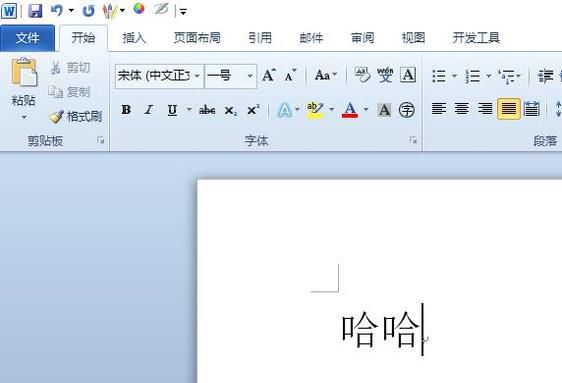The width and height of the screenshot is (562, 383).
Task: Open the Aa change case menu
Action: [325, 75]
